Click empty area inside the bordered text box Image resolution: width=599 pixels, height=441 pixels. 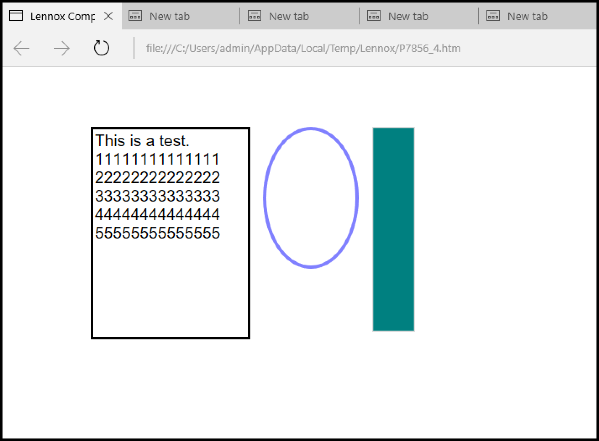(x=170, y=290)
